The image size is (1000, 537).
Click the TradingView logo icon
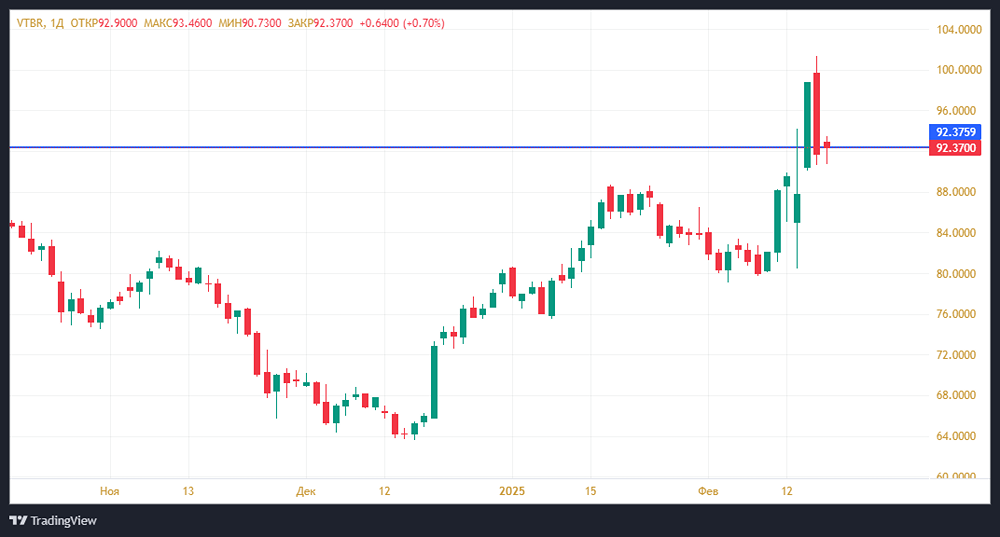click(17, 520)
